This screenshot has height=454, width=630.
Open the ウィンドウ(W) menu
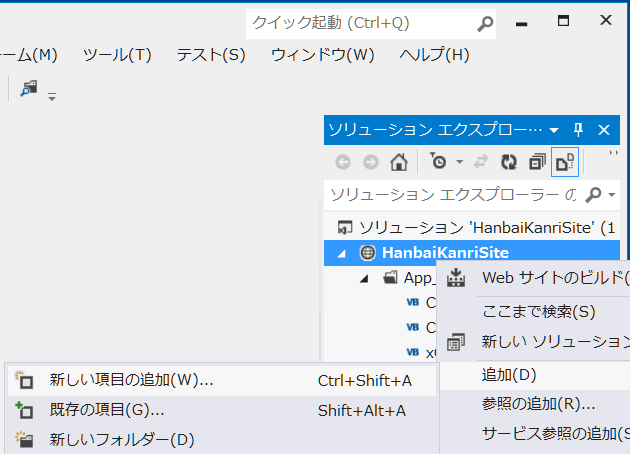pyautogui.click(x=323, y=55)
